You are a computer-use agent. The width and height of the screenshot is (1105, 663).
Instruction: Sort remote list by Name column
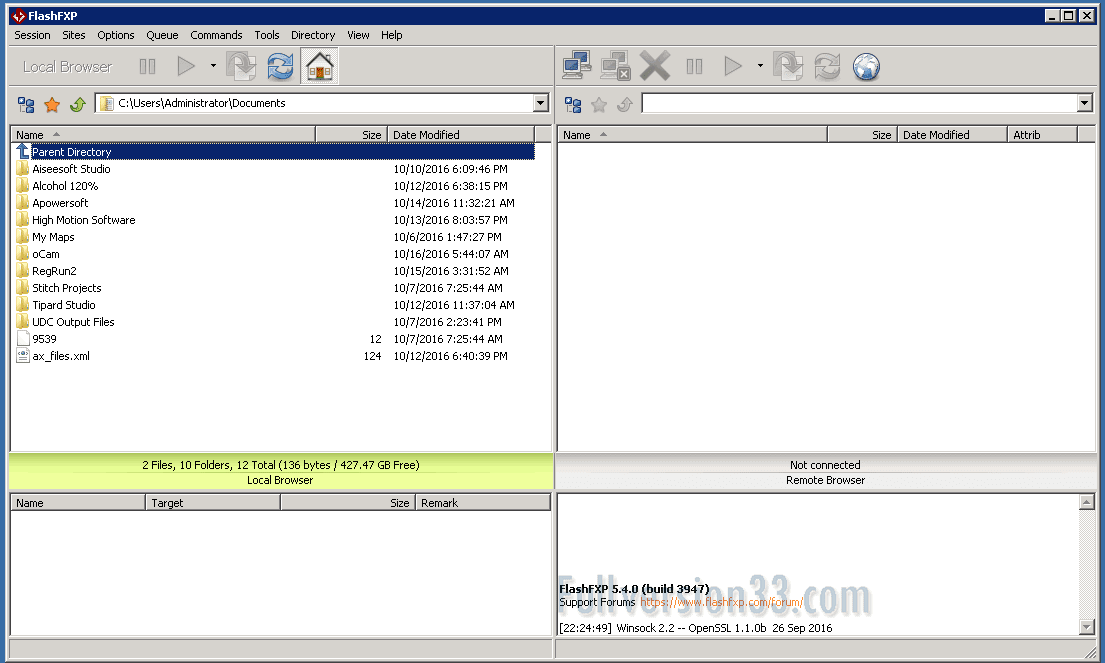coord(692,135)
